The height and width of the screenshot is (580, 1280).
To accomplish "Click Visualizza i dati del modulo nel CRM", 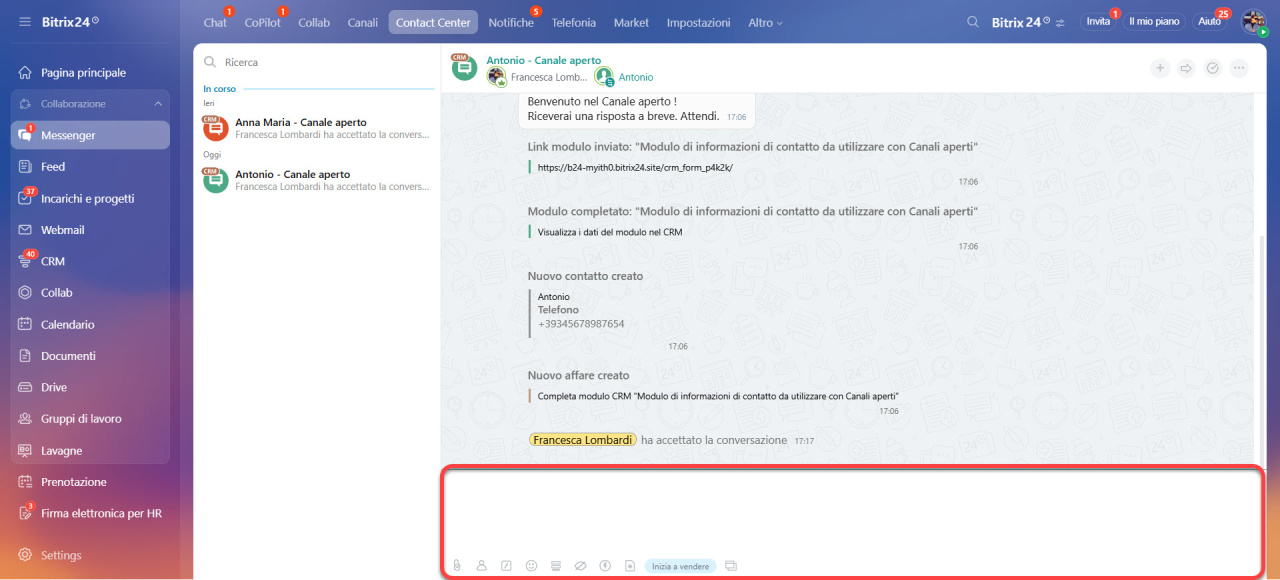I will (x=610, y=232).
